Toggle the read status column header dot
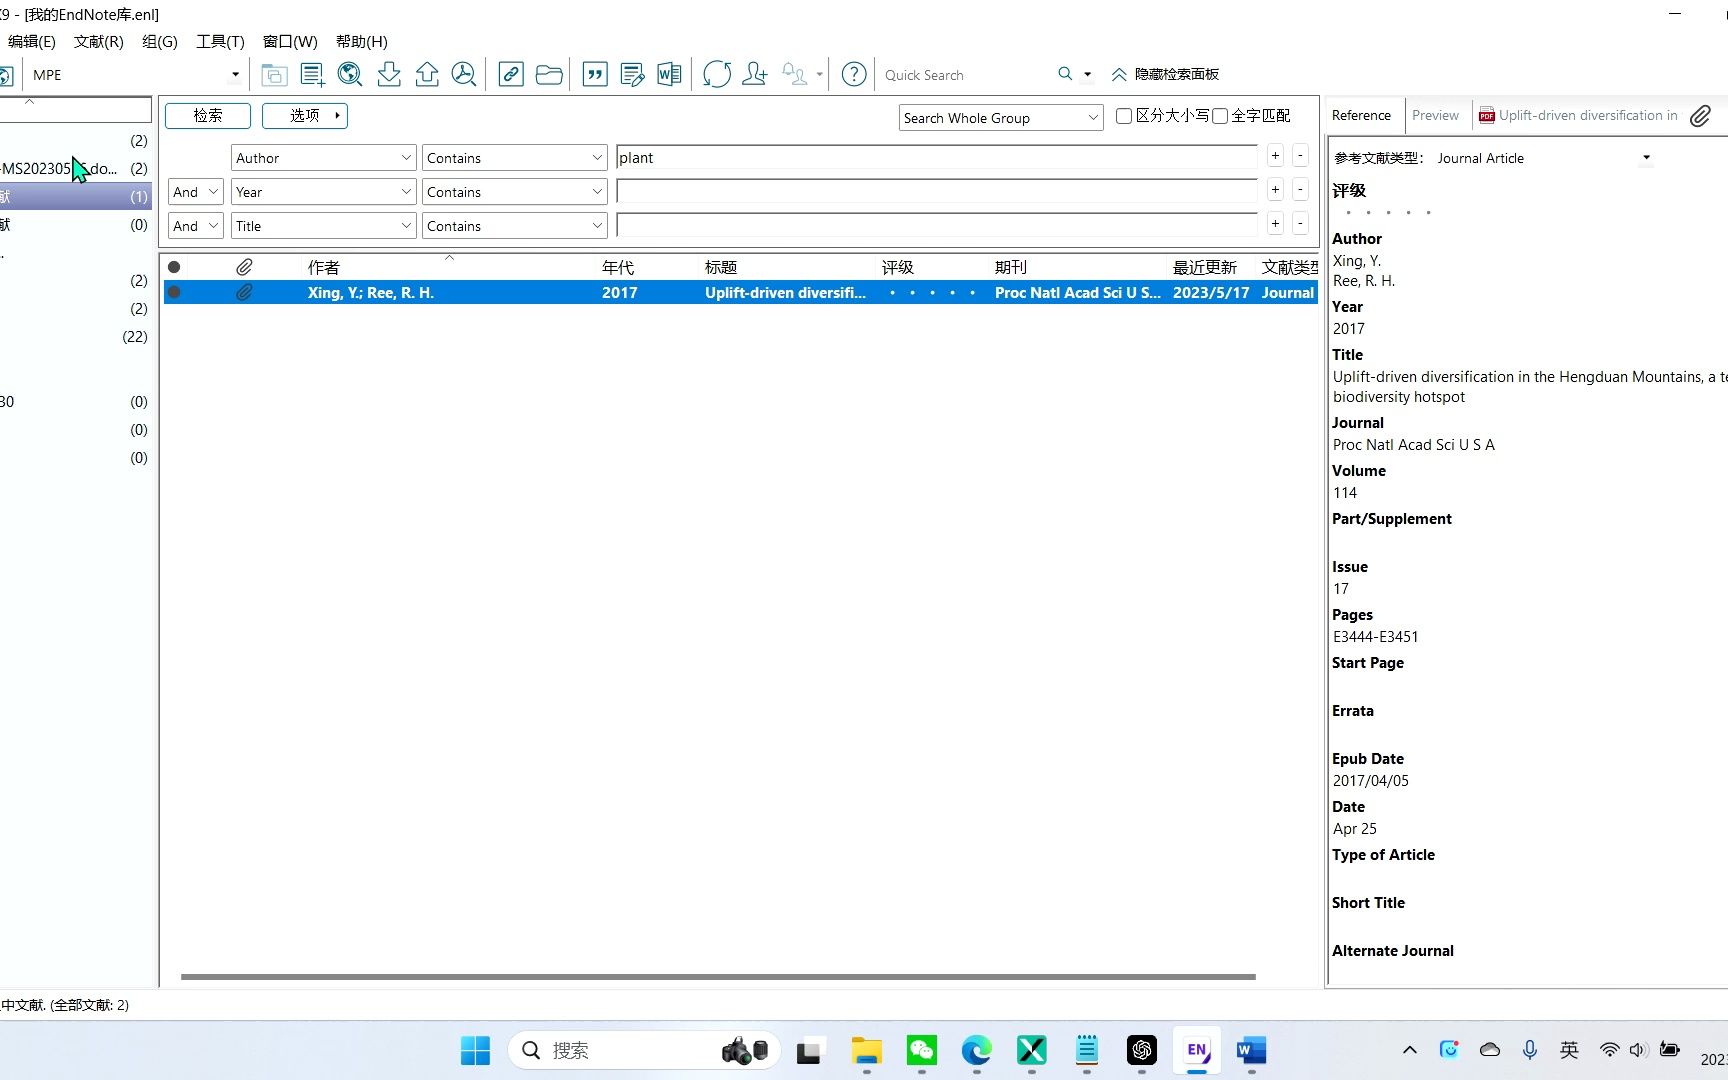This screenshot has height=1080, width=1728. point(174,267)
